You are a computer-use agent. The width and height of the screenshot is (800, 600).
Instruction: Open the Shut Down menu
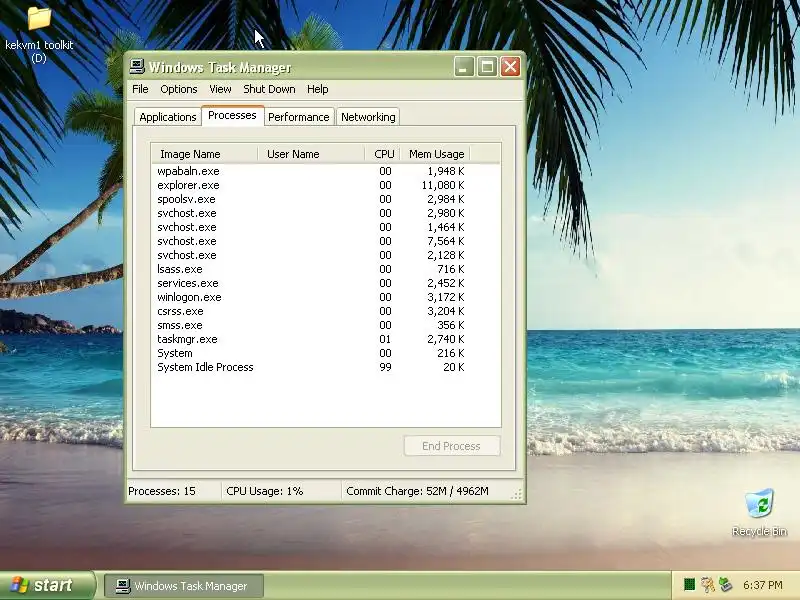point(269,89)
